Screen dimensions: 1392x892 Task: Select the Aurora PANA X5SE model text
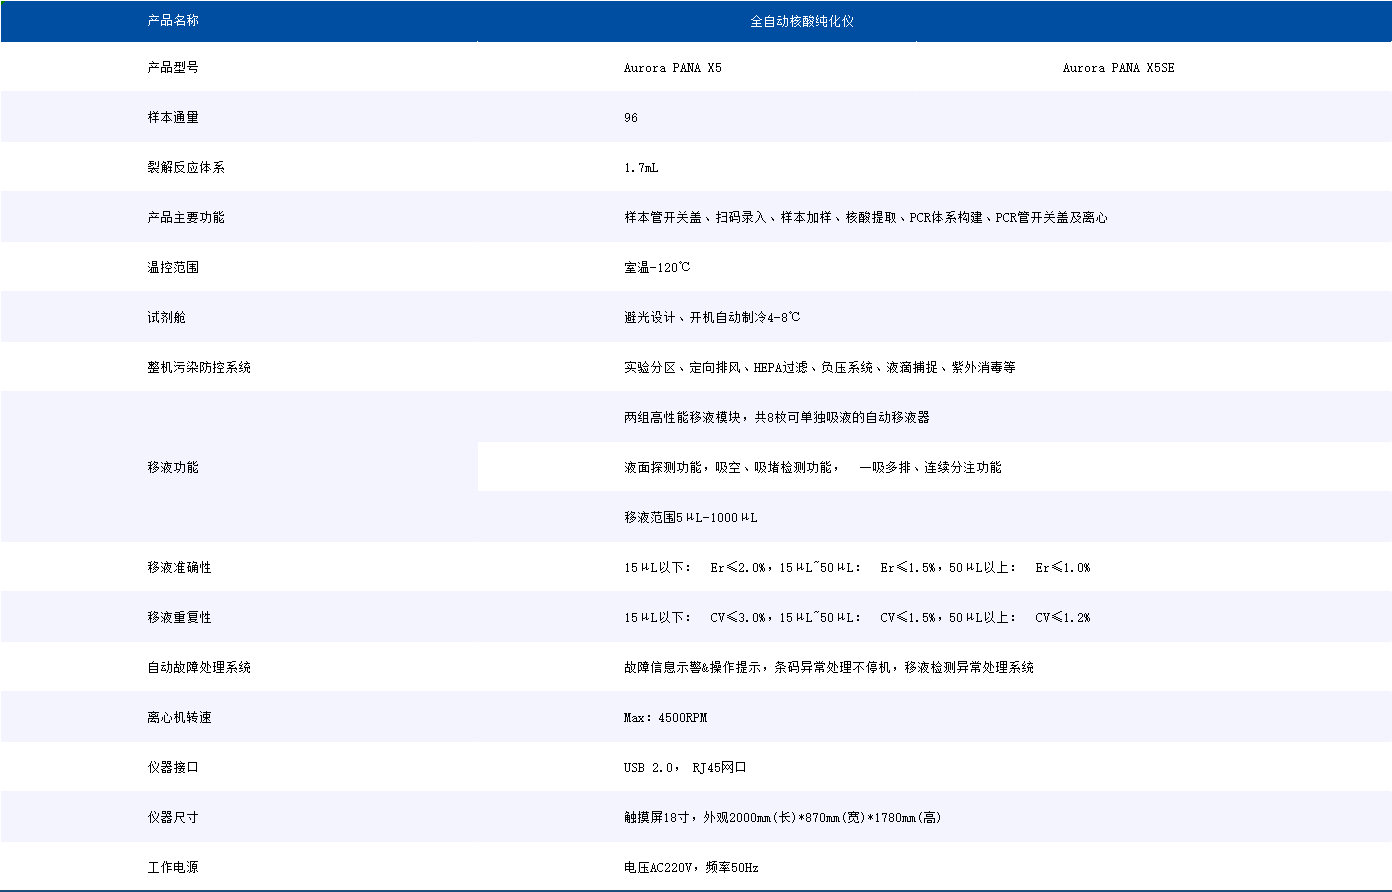click(1118, 68)
